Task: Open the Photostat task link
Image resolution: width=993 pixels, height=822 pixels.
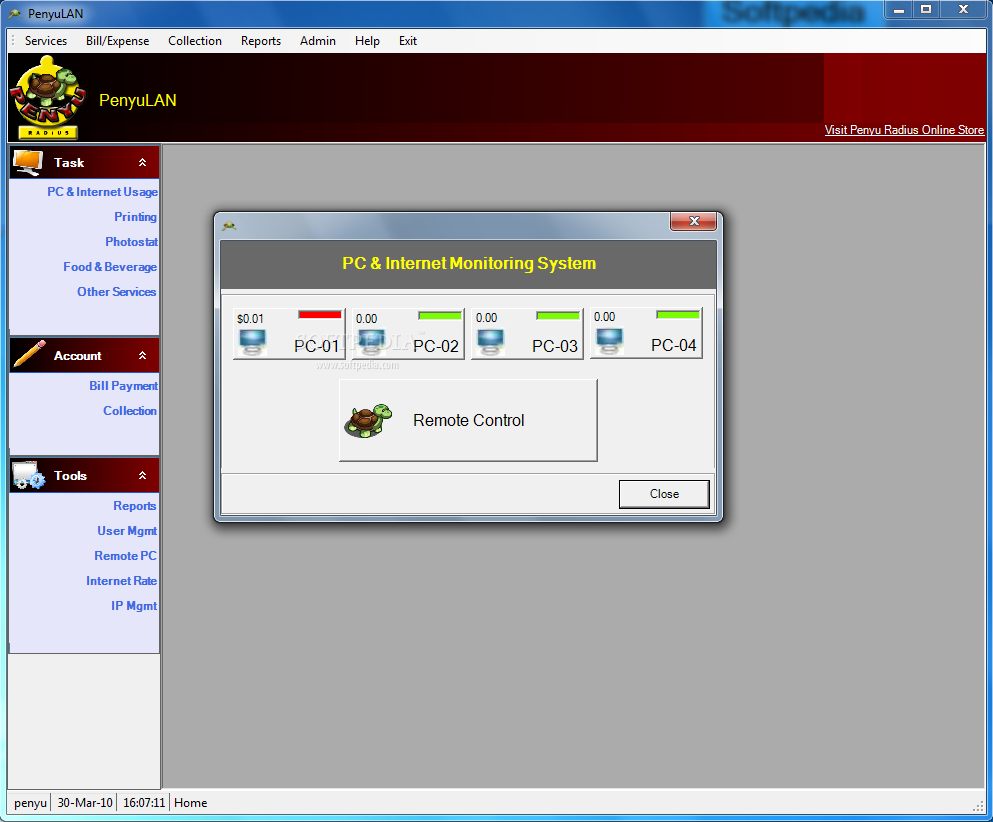Action: pyautogui.click(x=132, y=242)
